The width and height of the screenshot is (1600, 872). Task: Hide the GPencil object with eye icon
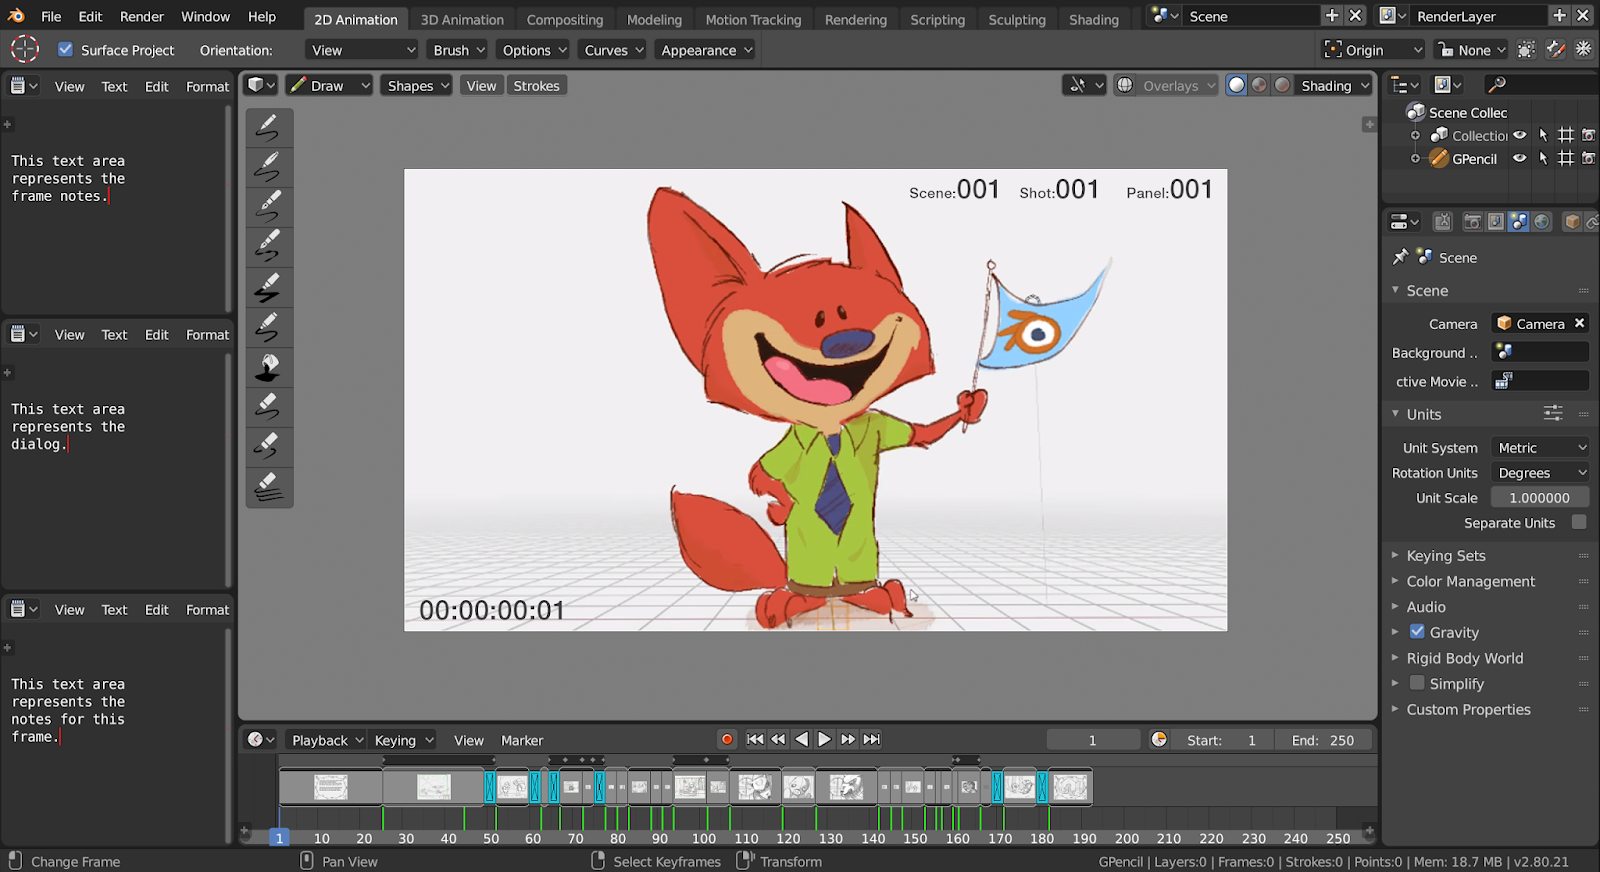pos(1520,158)
